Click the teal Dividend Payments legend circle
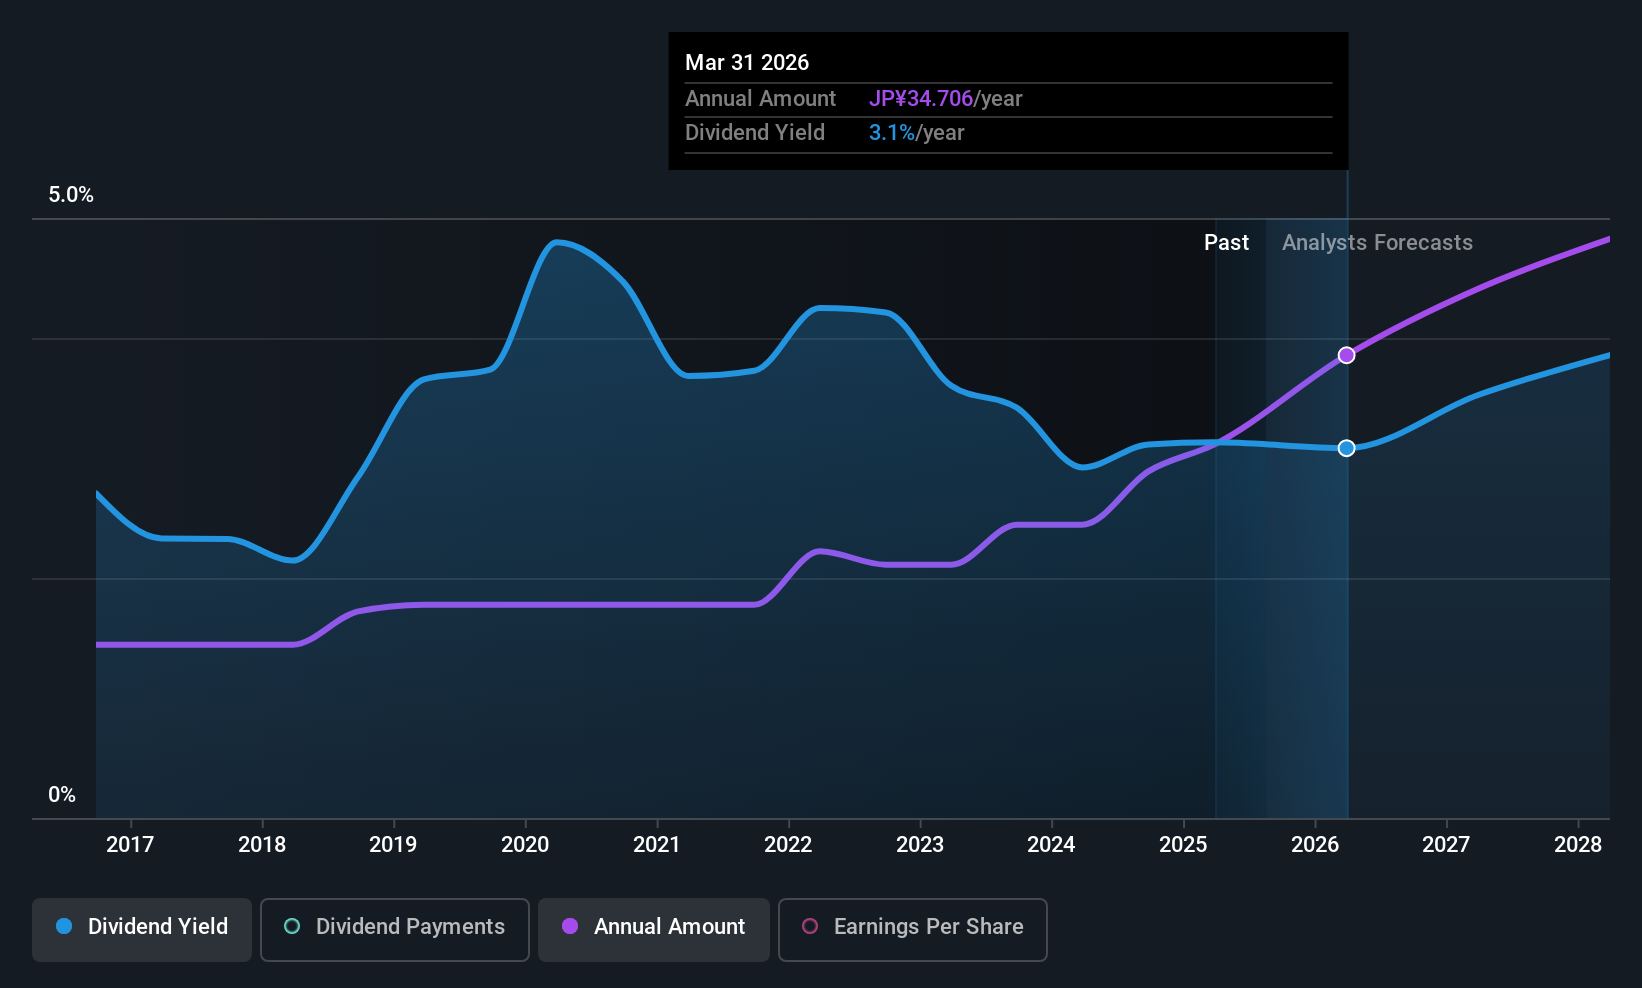 [x=292, y=926]
